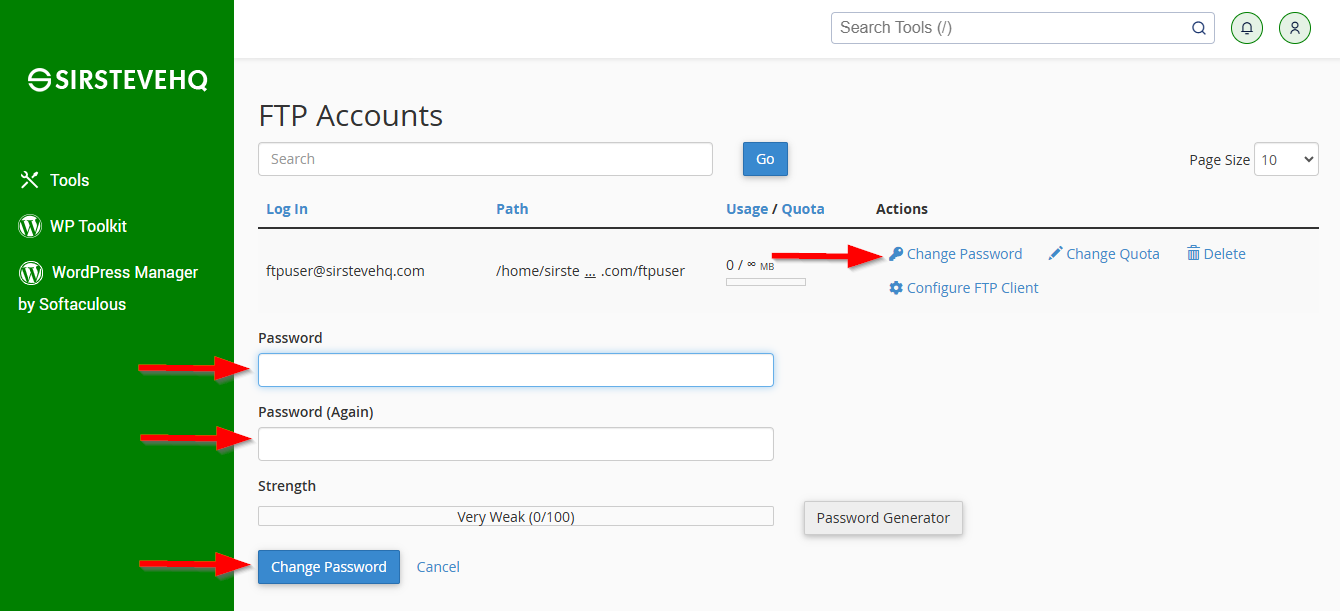The height and width of the screenshot is (611, 1340).
Task: Click the ftpuser@sirstevehq.com login text
Action: click(x=345, y=271)
